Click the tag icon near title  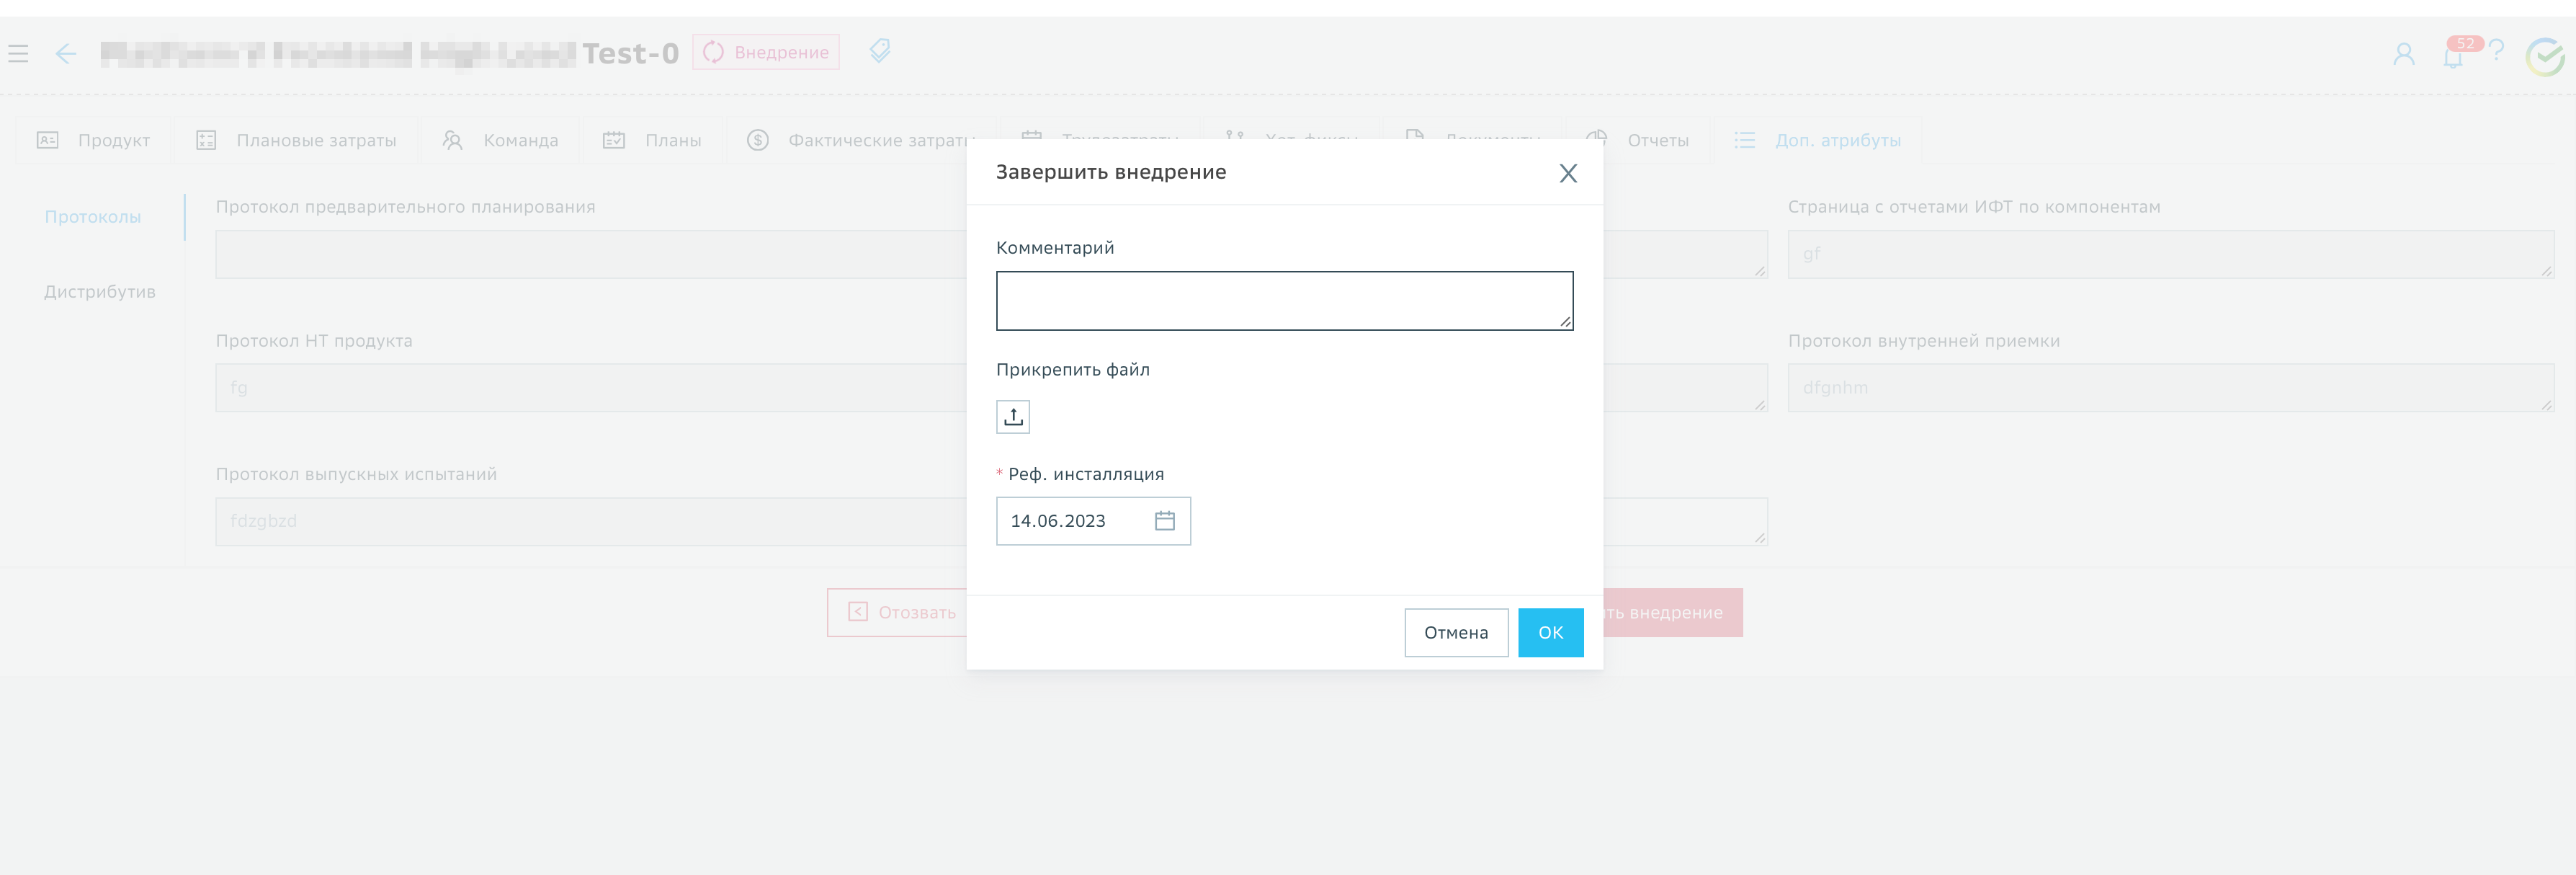(879, 51)
